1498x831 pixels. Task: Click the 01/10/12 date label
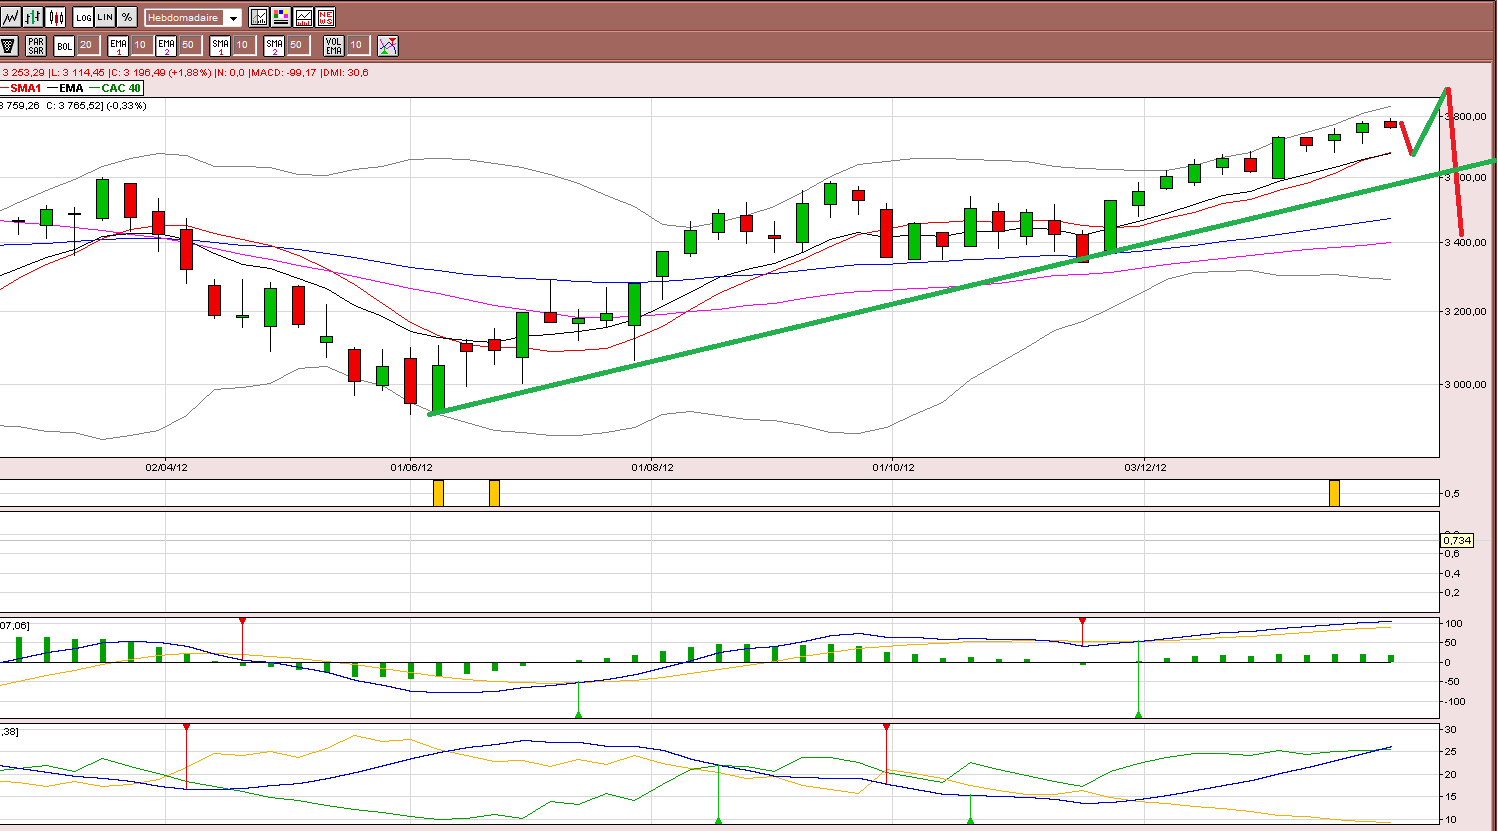click(x=893, y=467)
